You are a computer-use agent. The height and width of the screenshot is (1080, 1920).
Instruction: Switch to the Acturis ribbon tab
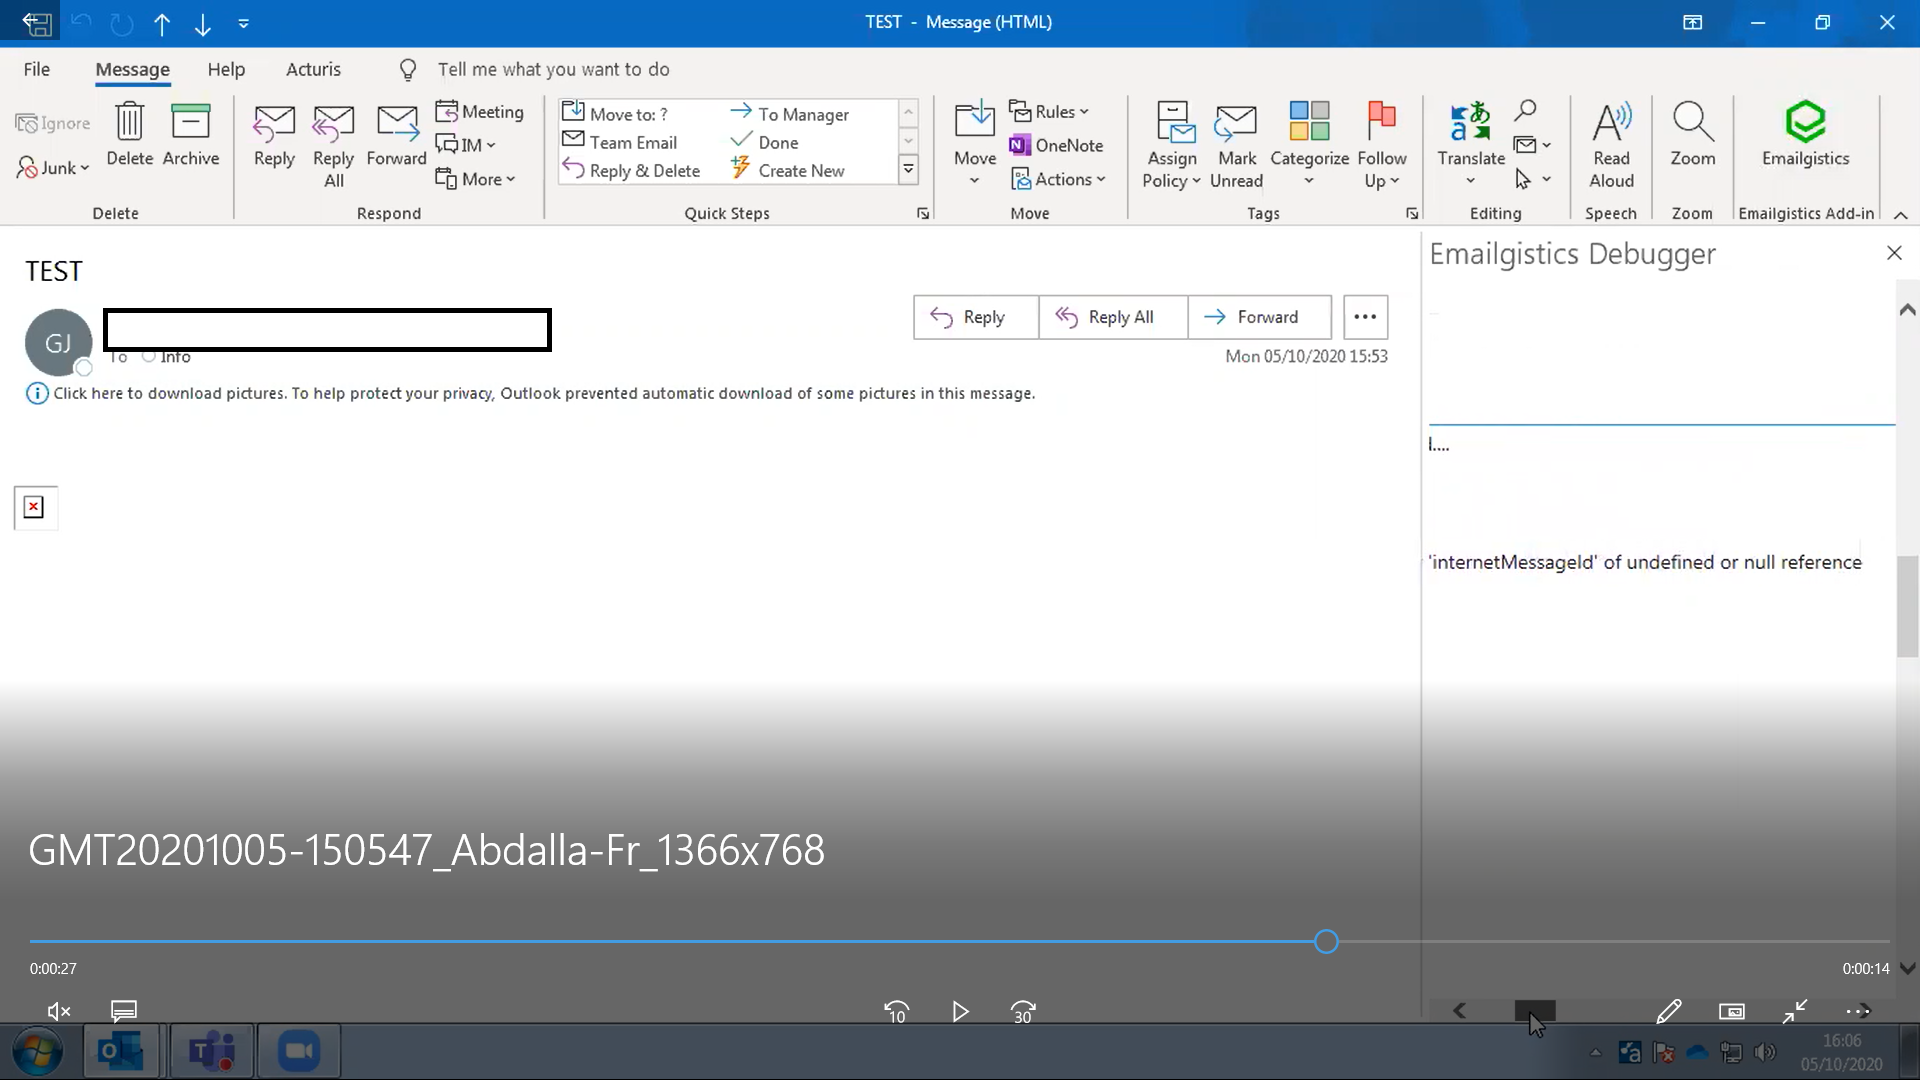tap(314, 69)
